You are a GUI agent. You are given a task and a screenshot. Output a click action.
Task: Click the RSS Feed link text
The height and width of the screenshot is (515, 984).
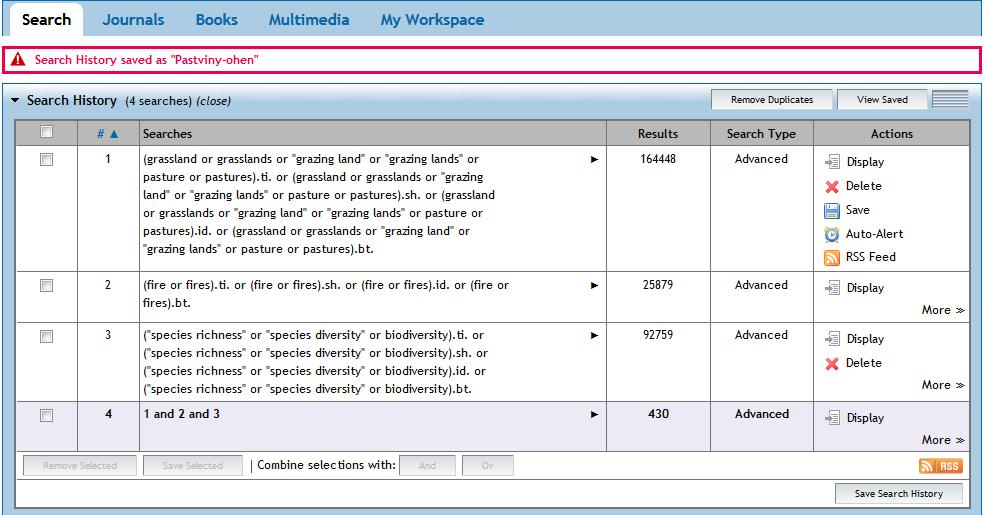click(870, 257)
